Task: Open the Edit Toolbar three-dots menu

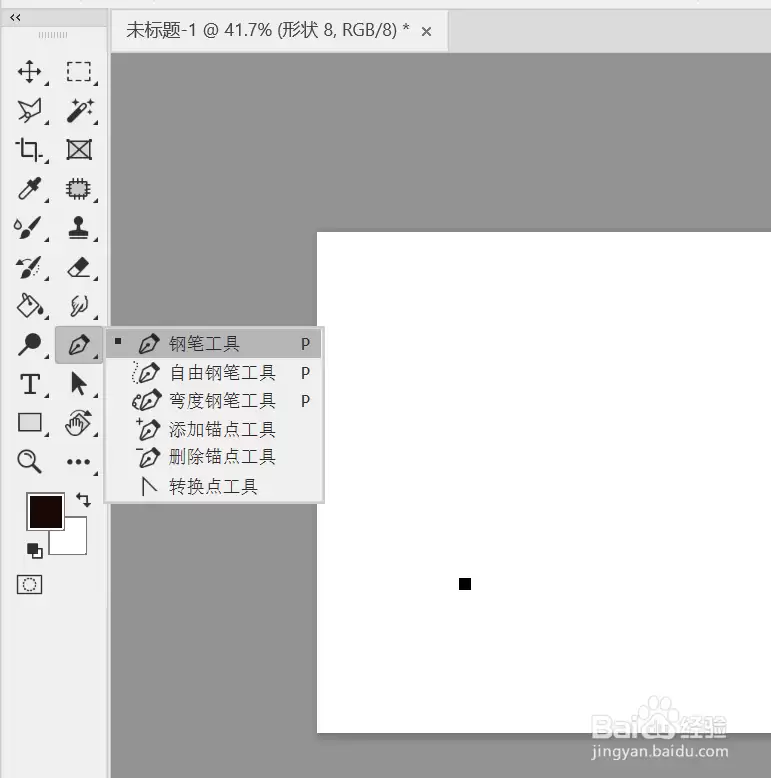Action: point(78,462)
